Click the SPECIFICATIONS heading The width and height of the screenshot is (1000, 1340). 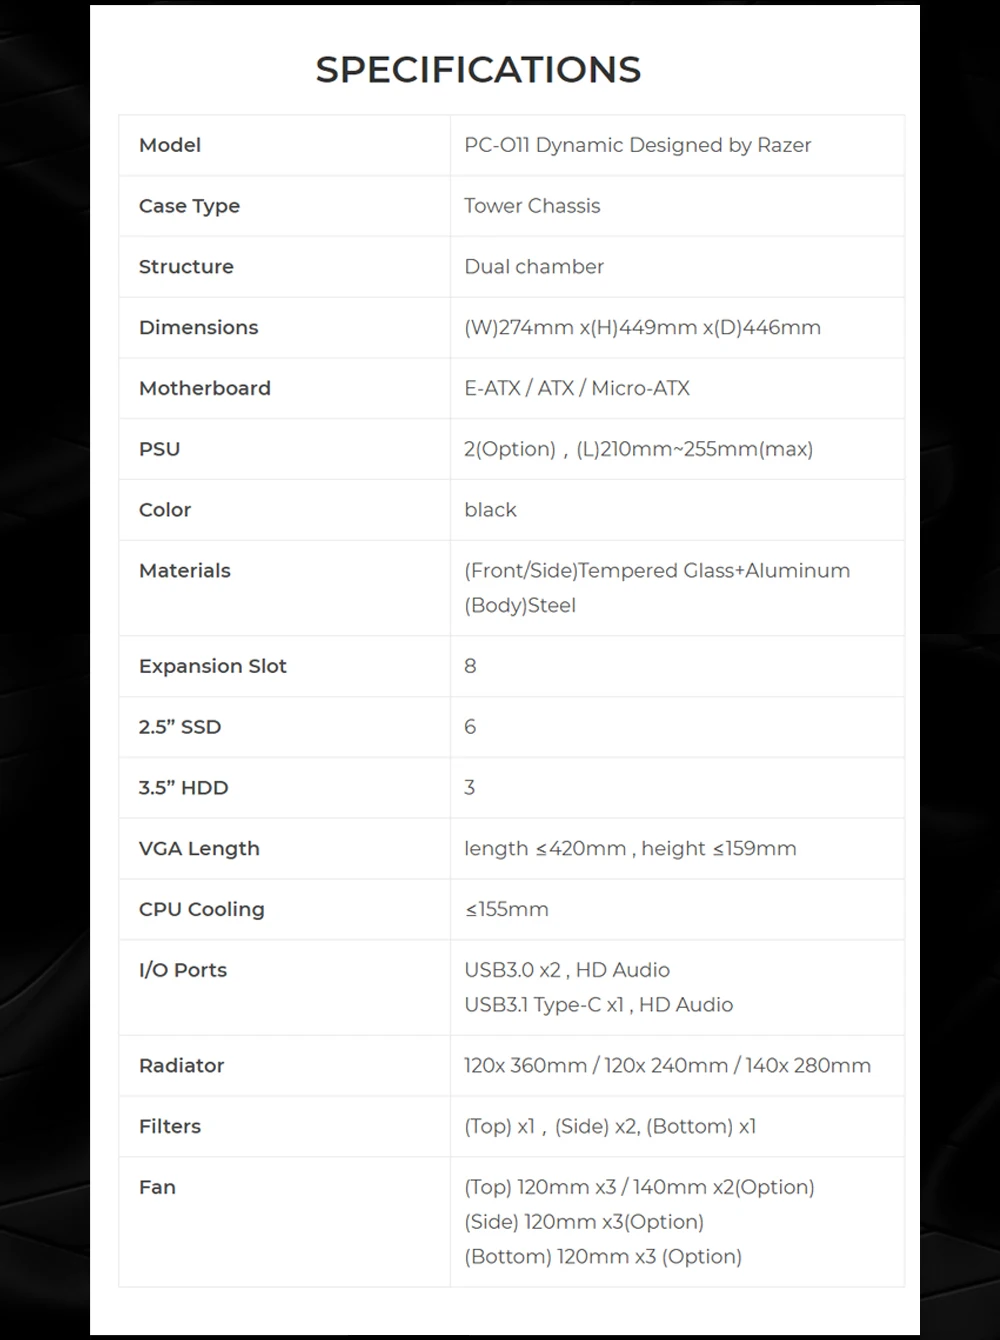click(x=478, y=70)
